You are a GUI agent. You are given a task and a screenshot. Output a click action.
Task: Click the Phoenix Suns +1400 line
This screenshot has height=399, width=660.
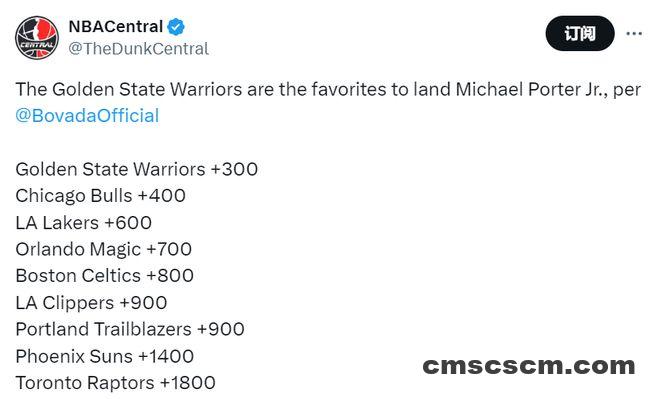point(104,356)
